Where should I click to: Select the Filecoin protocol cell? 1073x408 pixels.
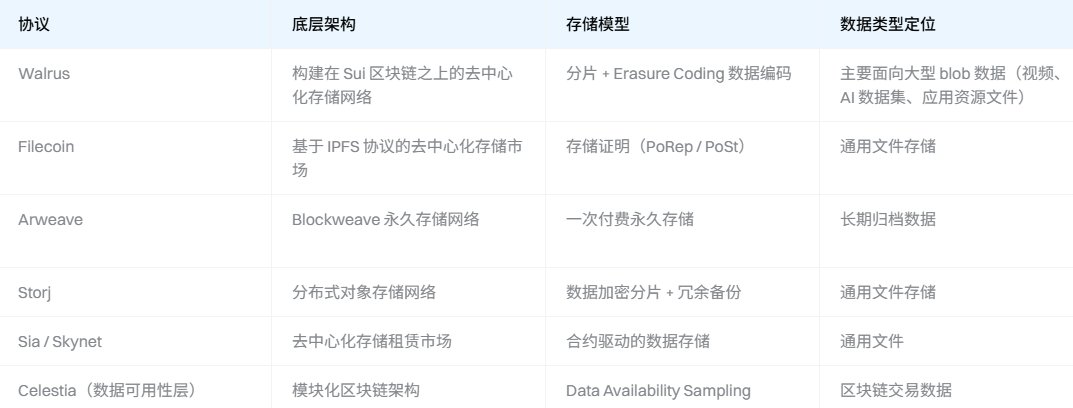[46, 147]
